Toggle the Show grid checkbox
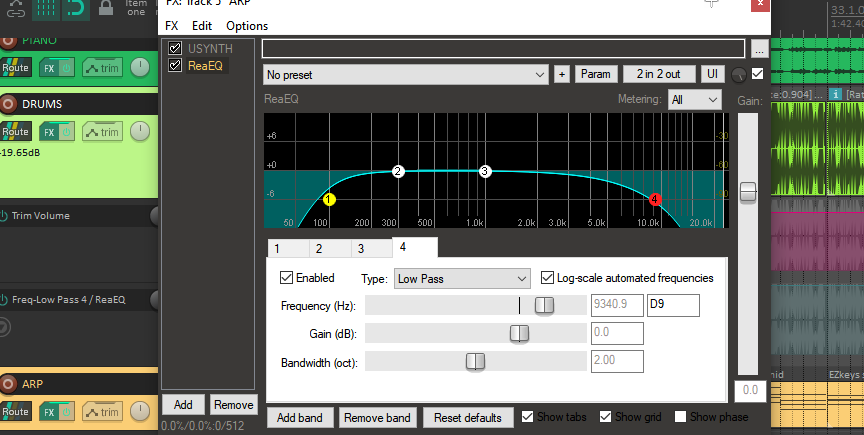This screenshot has width=864, height=435. pyautogui.click(x=606, y=417)
